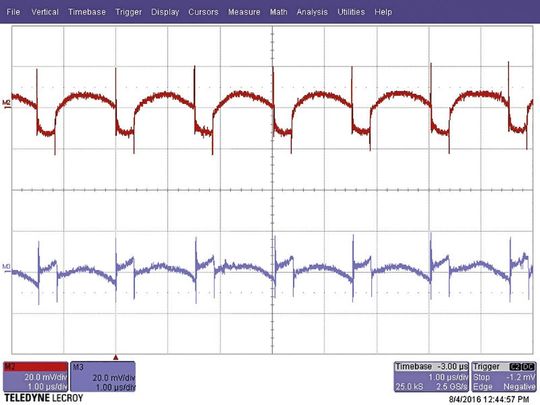Click the blue M3 trace label at grid's left edge
Screen dimensions: 540x405
7,267
